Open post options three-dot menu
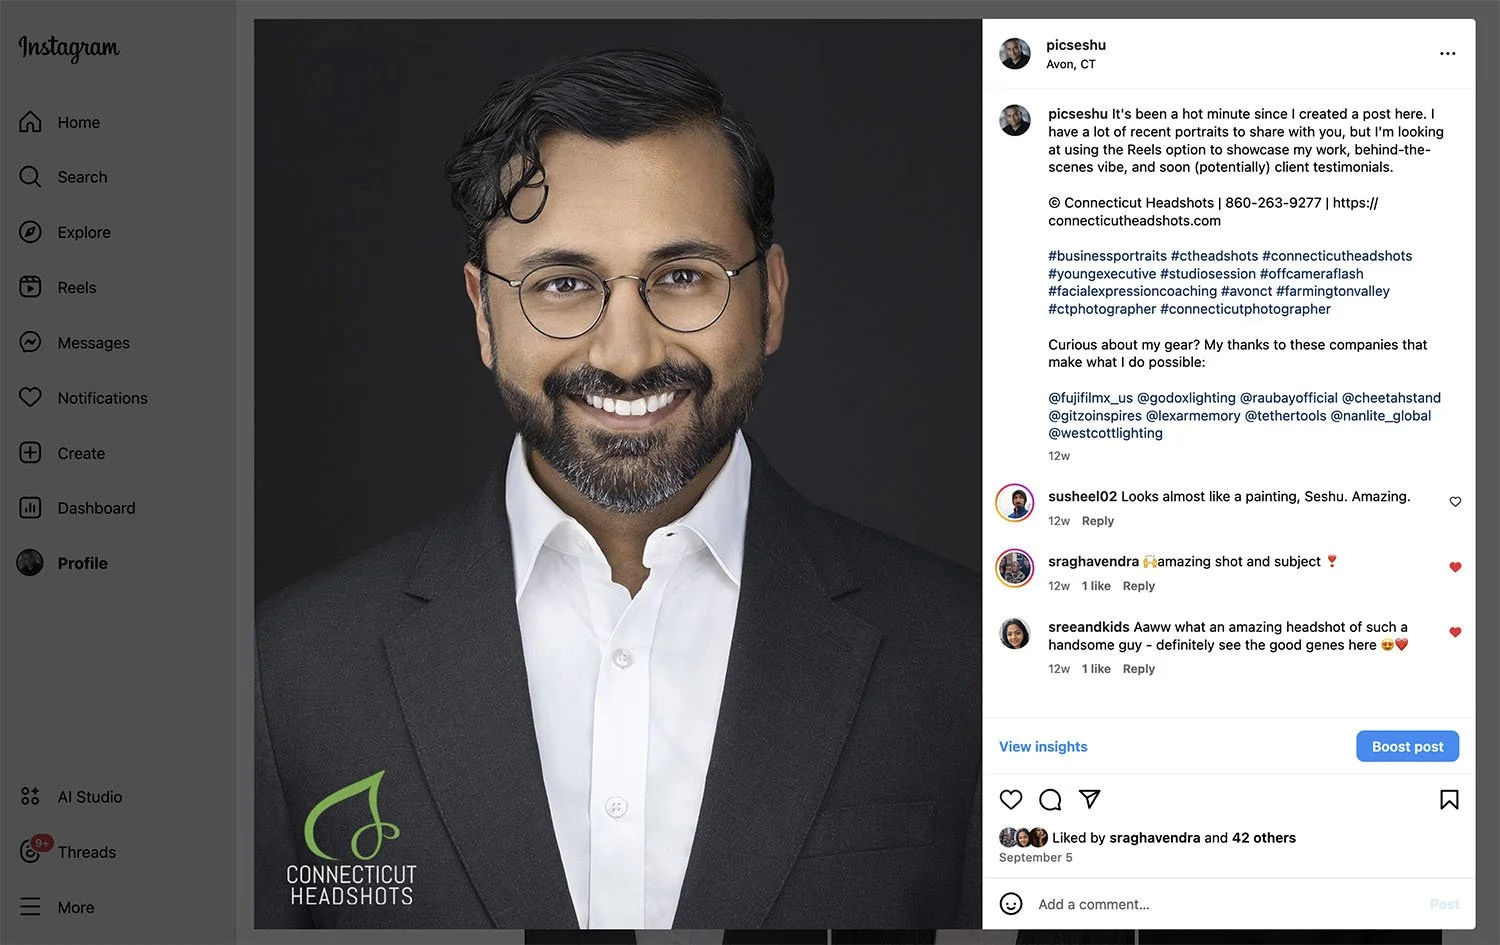 pyautogui.click(x=1447, y=53)
